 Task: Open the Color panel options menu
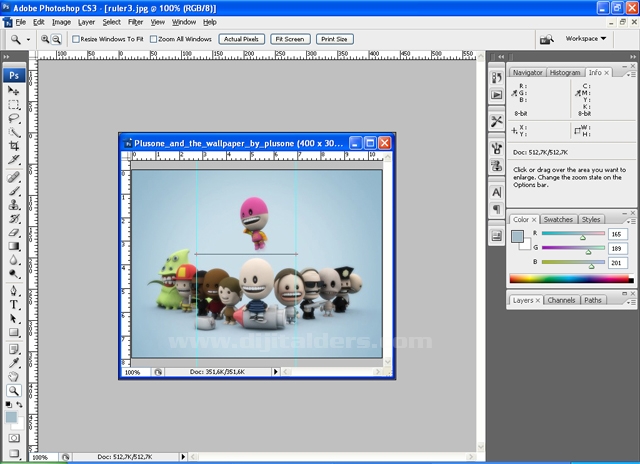[x=631, y=221]
